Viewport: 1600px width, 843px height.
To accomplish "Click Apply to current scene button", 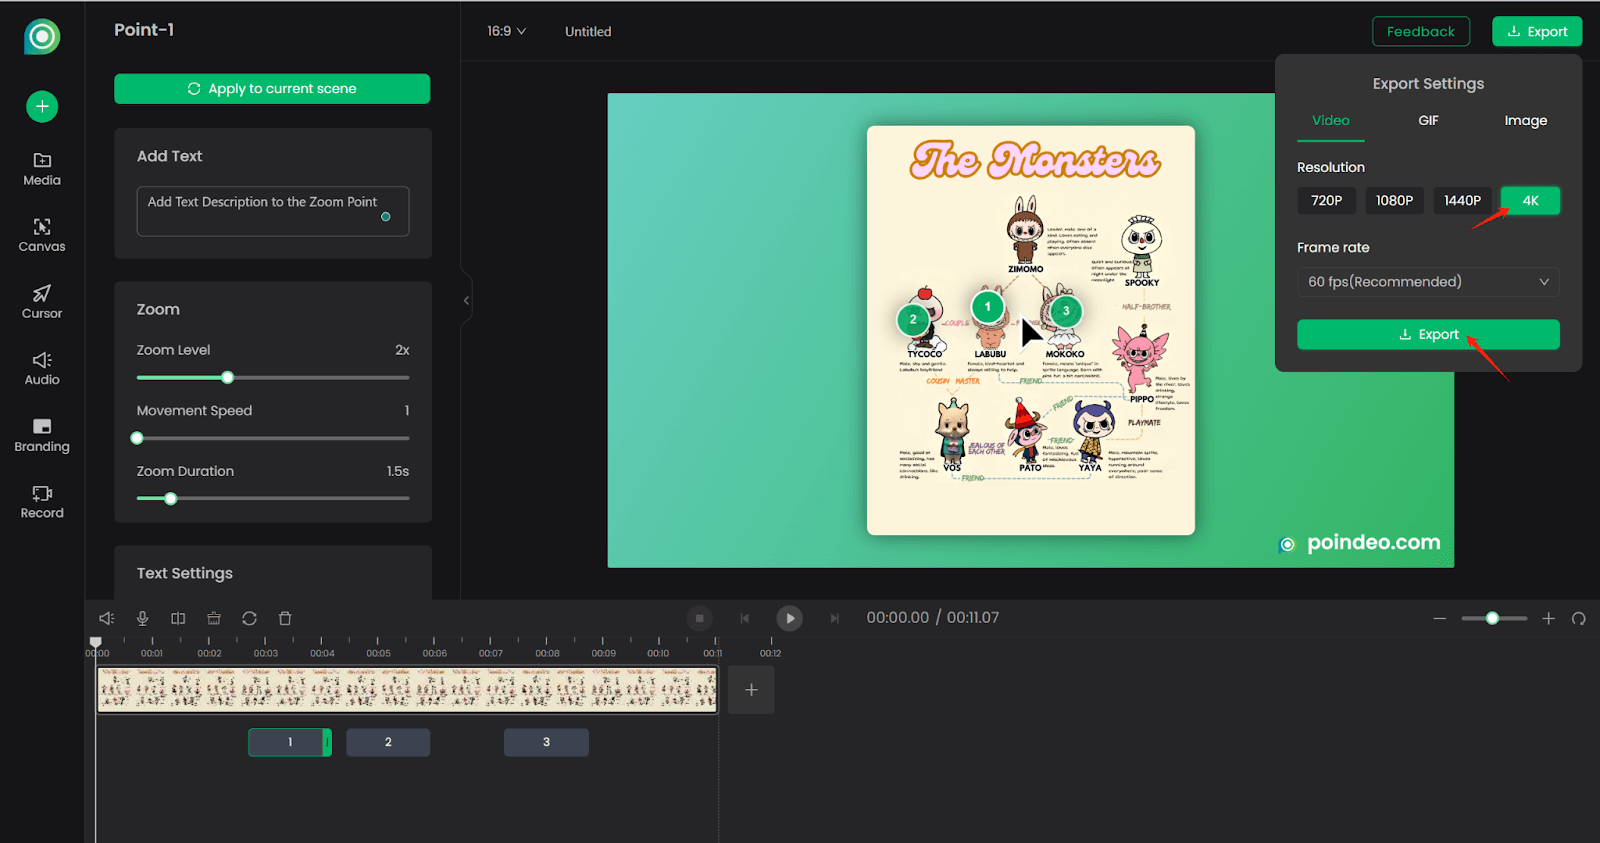I will (272, 88).
